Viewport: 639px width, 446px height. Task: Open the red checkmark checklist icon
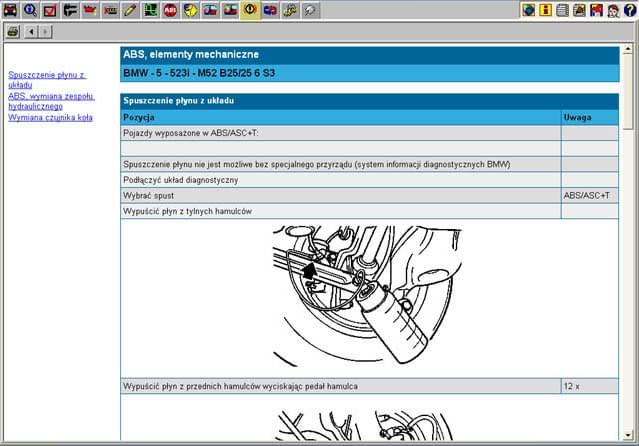(50, 10)
